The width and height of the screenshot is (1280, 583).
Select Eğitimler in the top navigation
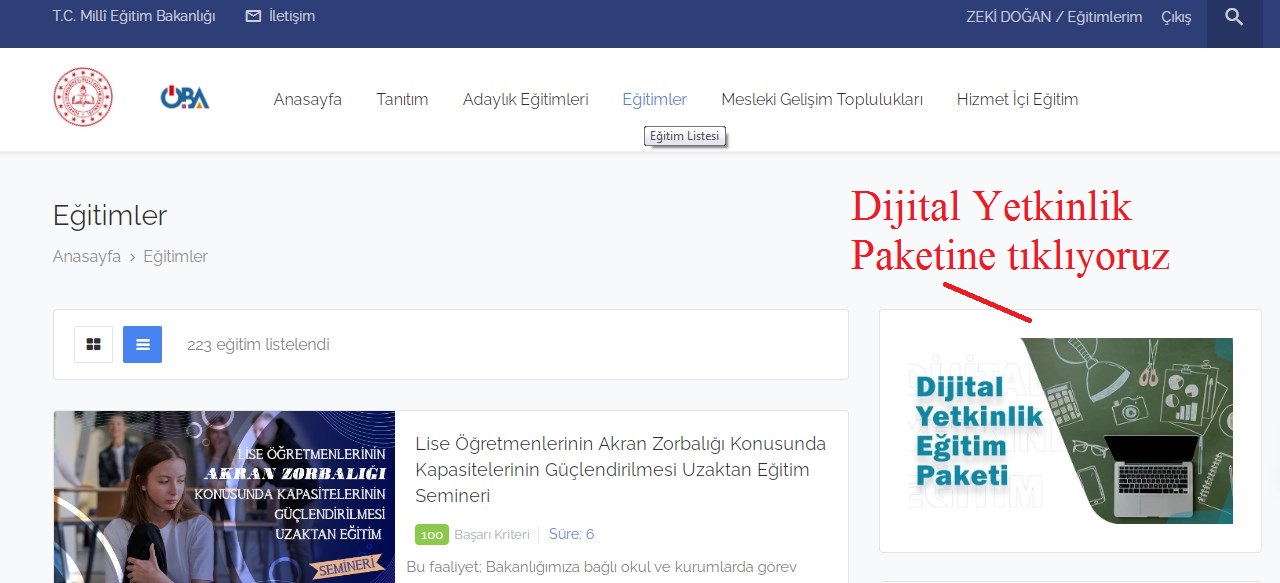click(x=654, y=99)
